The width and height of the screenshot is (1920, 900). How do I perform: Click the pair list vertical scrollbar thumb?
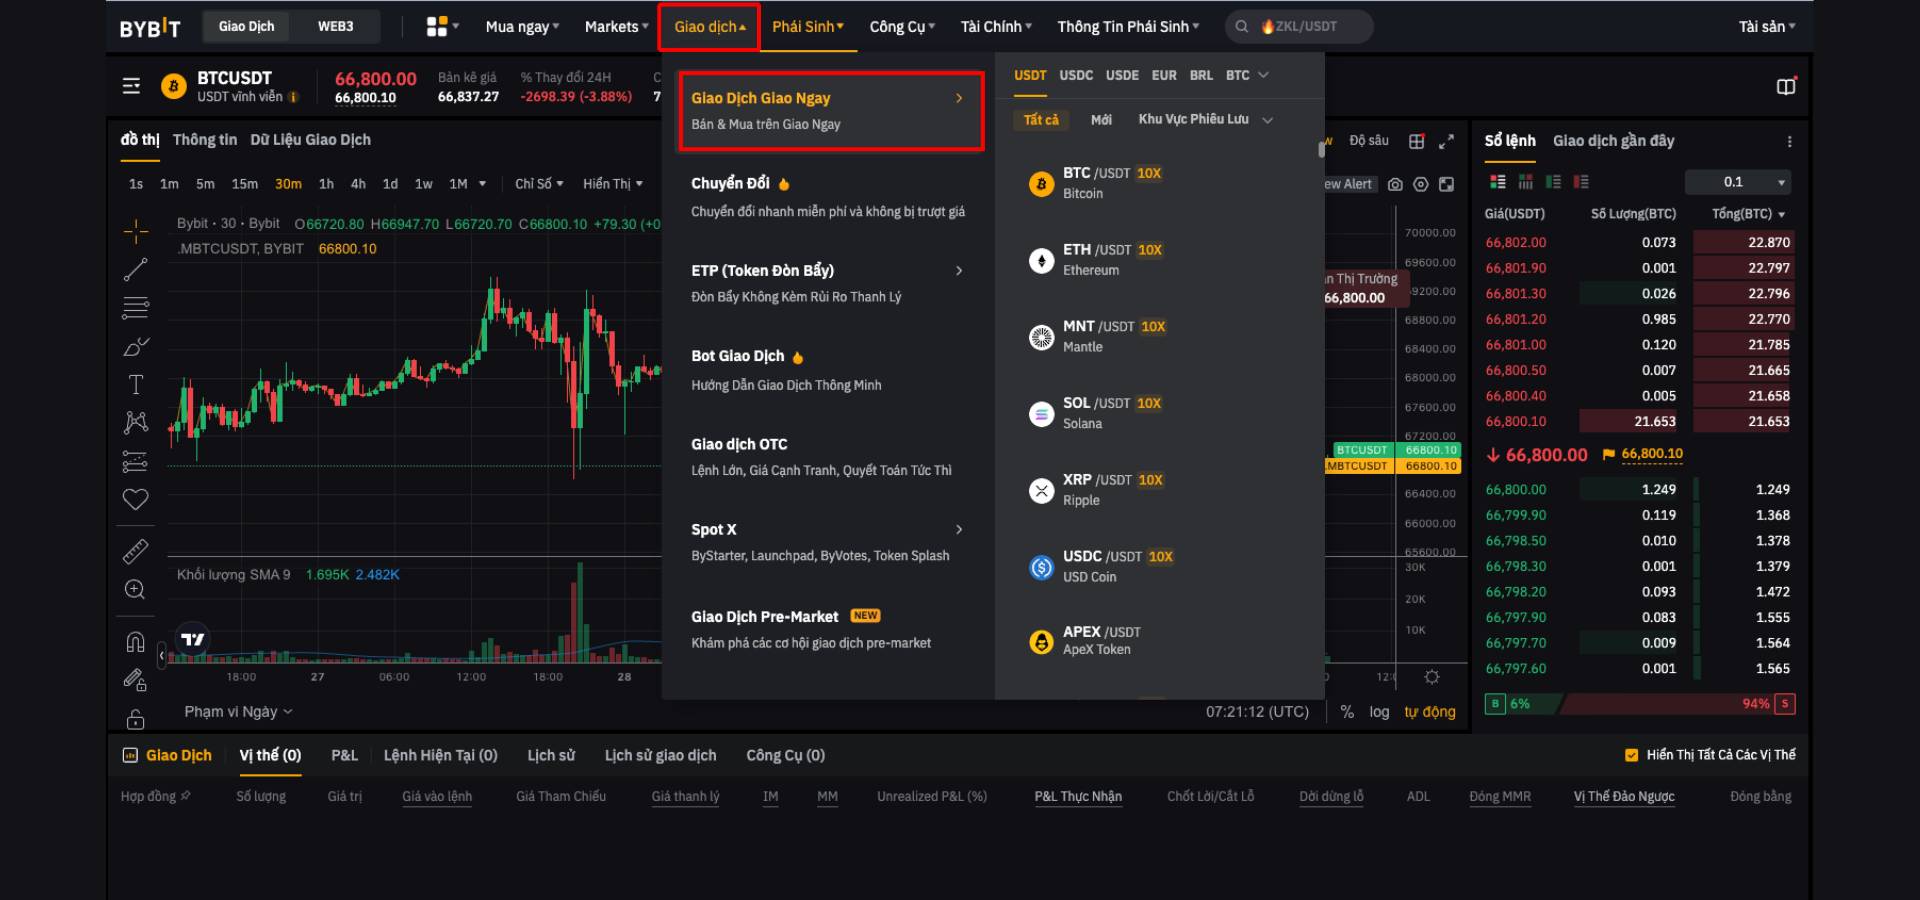pos(1321,150)
